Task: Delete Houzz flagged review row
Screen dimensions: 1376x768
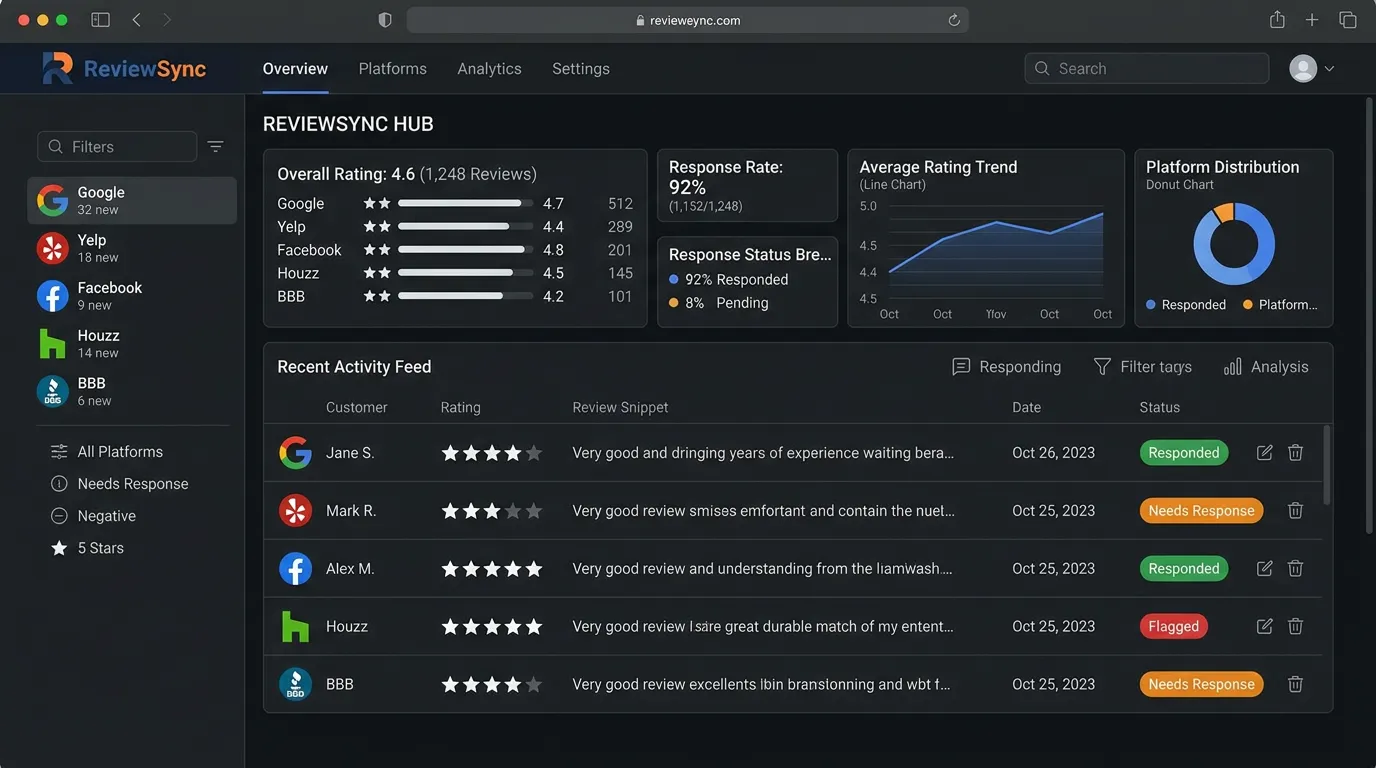Action: point(1295,627)
